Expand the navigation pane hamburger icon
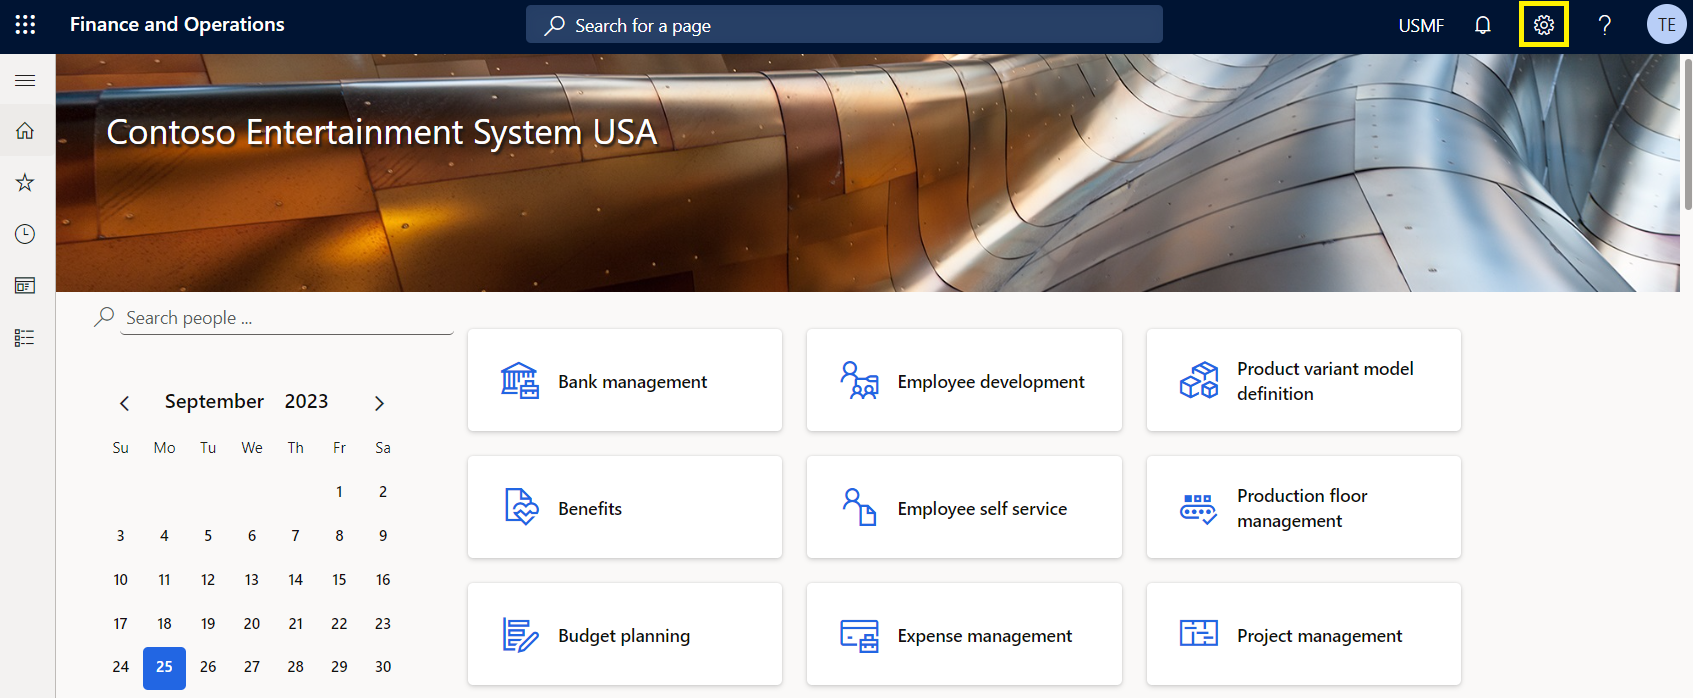 click(25, 80)
